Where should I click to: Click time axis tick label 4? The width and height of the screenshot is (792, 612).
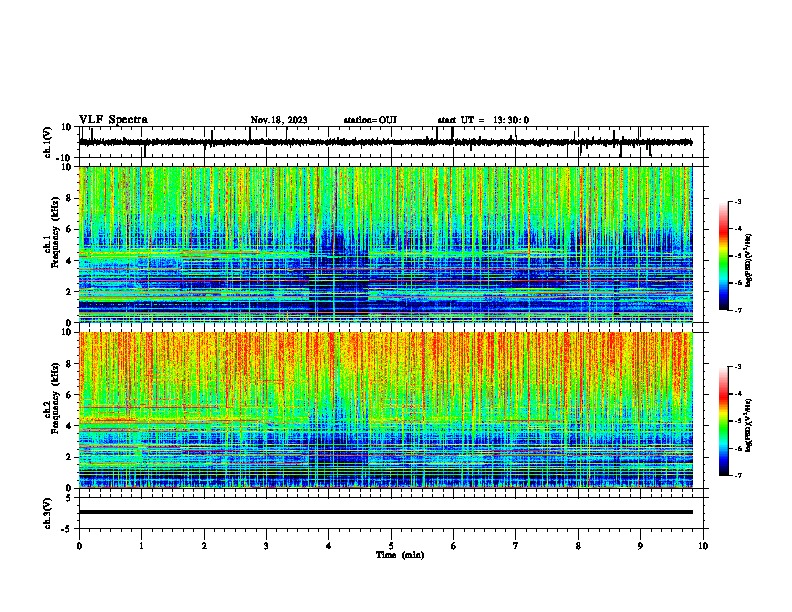[329, 546]
